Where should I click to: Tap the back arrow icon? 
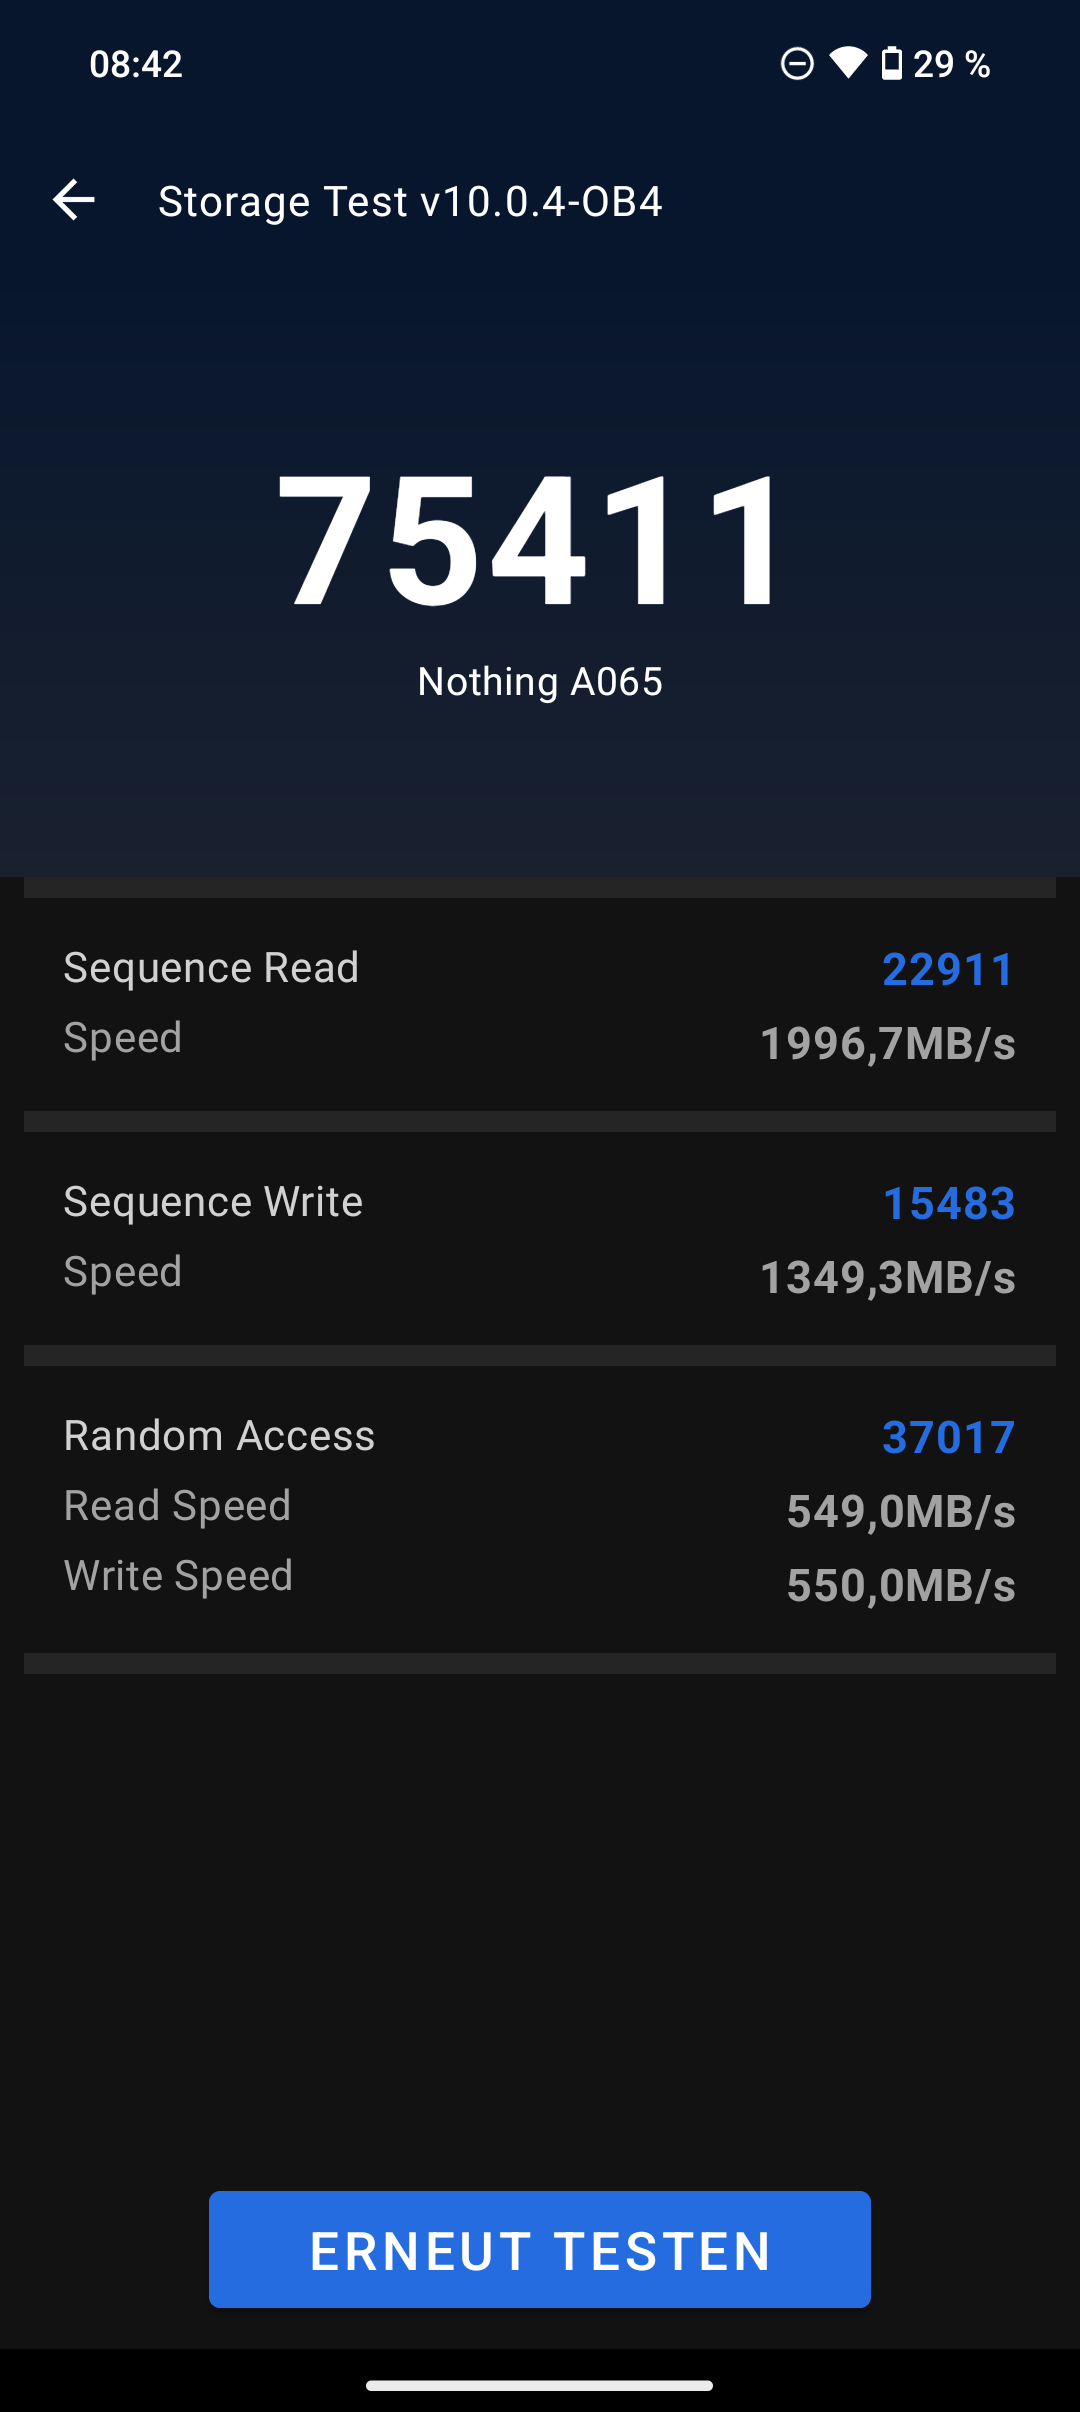[74, 200]
